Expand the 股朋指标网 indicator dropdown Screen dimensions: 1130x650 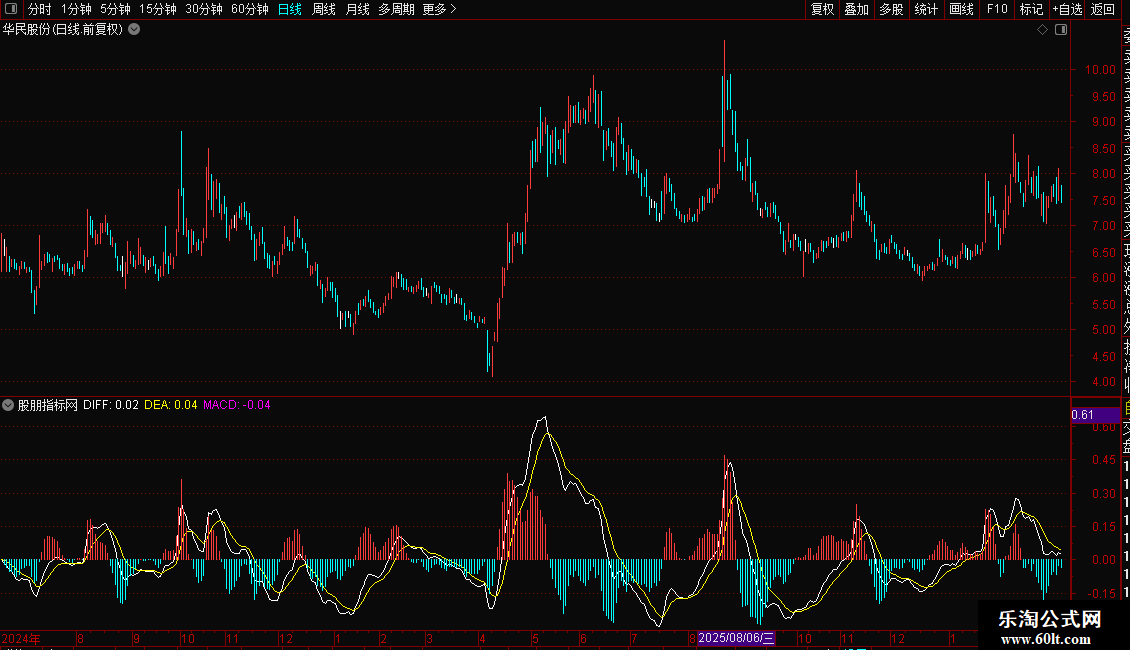point(9,405)
